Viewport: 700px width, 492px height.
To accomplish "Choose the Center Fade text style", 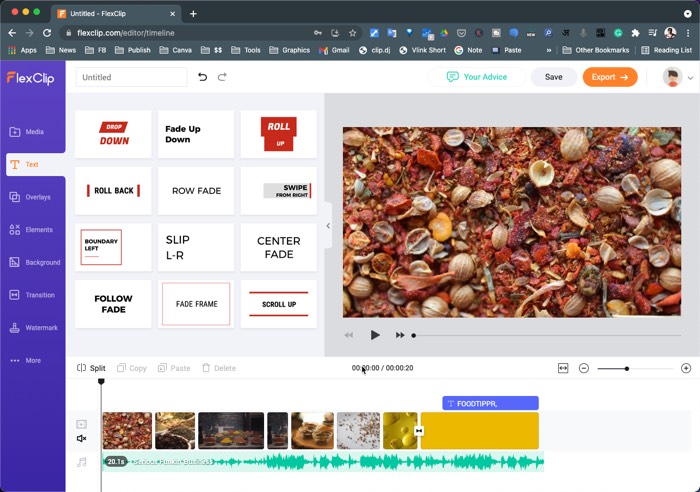I will pyautogui.click(x=279, y=247).
